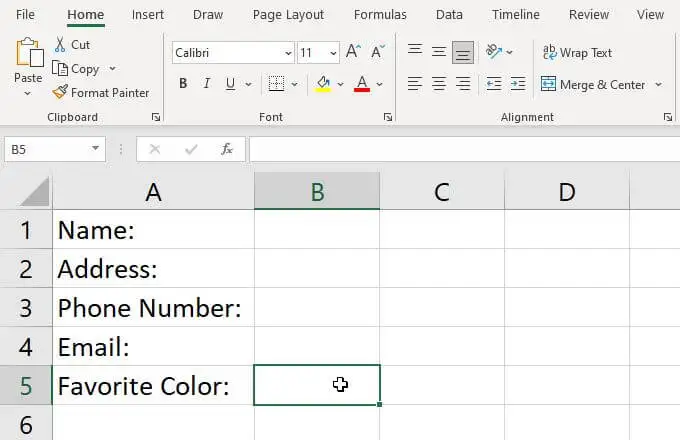Apply the Borders icon
Viewport: 680px width, 440px height.
276,84
